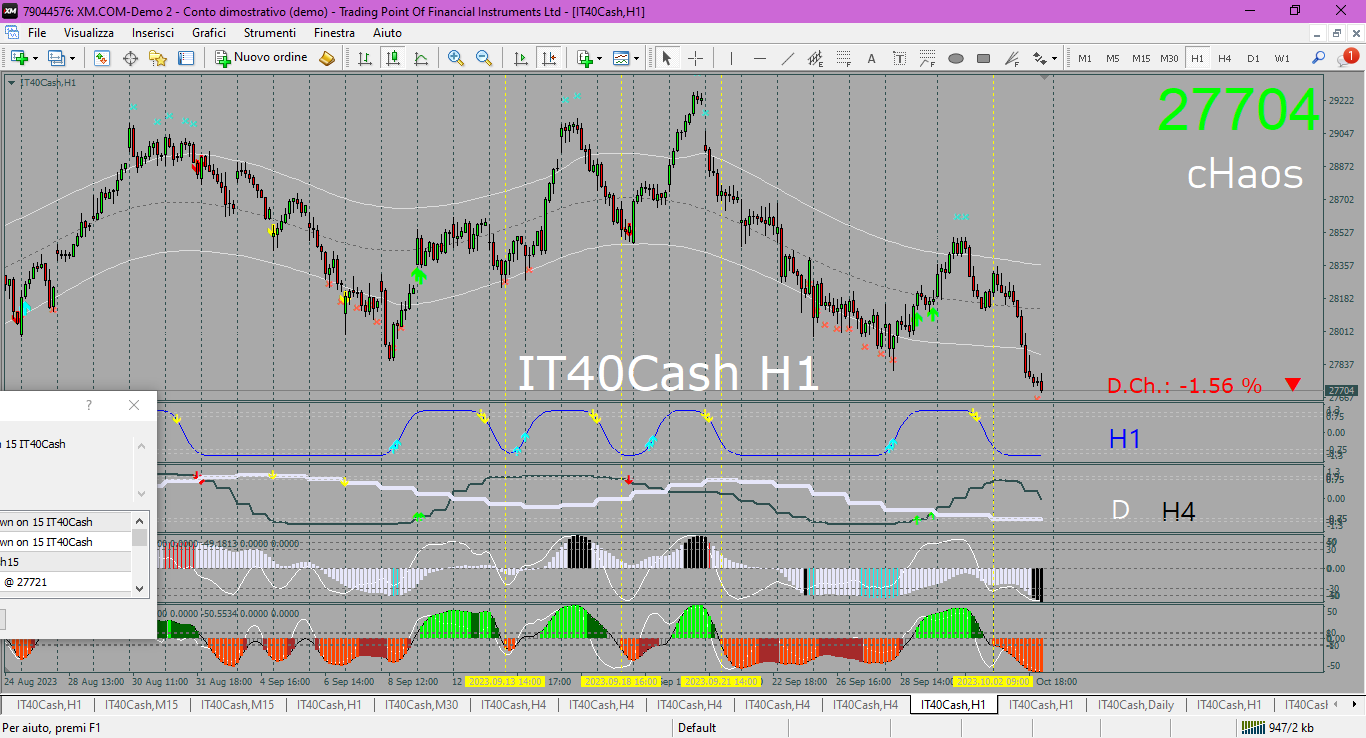Expand the Profiles dropdown arrow
Screen dimensions: 1366x738
[x=73, y=58]
